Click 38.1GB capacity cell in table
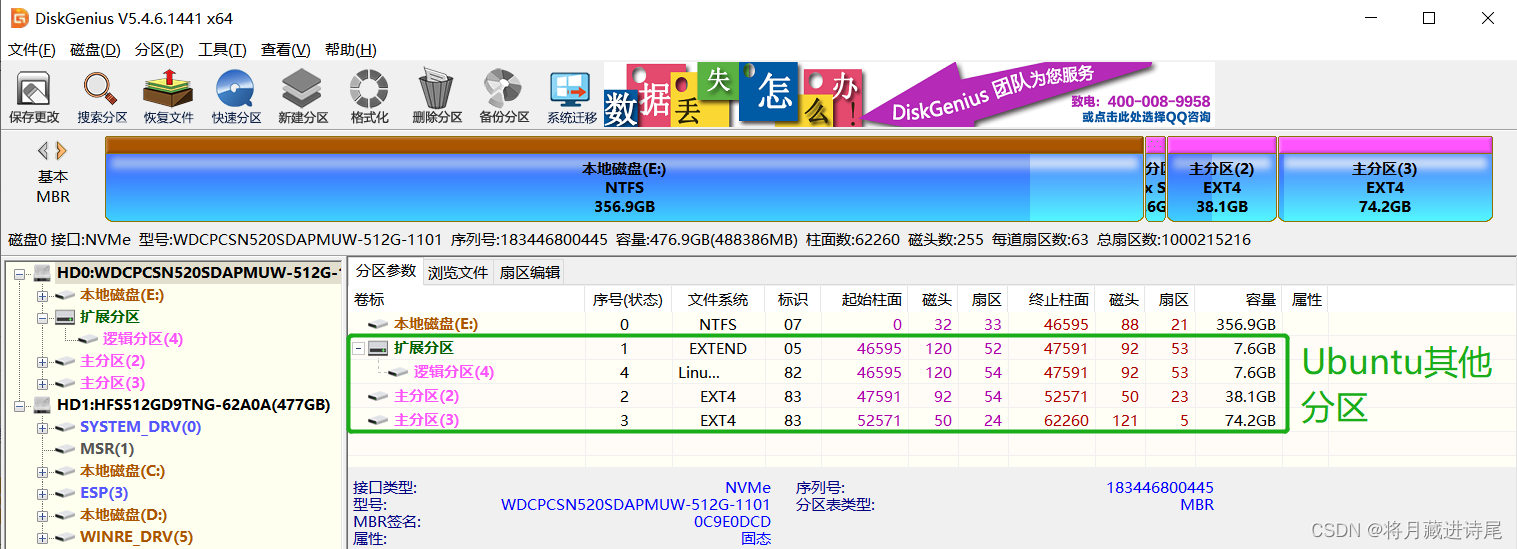The height and width of the screenshot is (549, 1517). point(1249,396)
